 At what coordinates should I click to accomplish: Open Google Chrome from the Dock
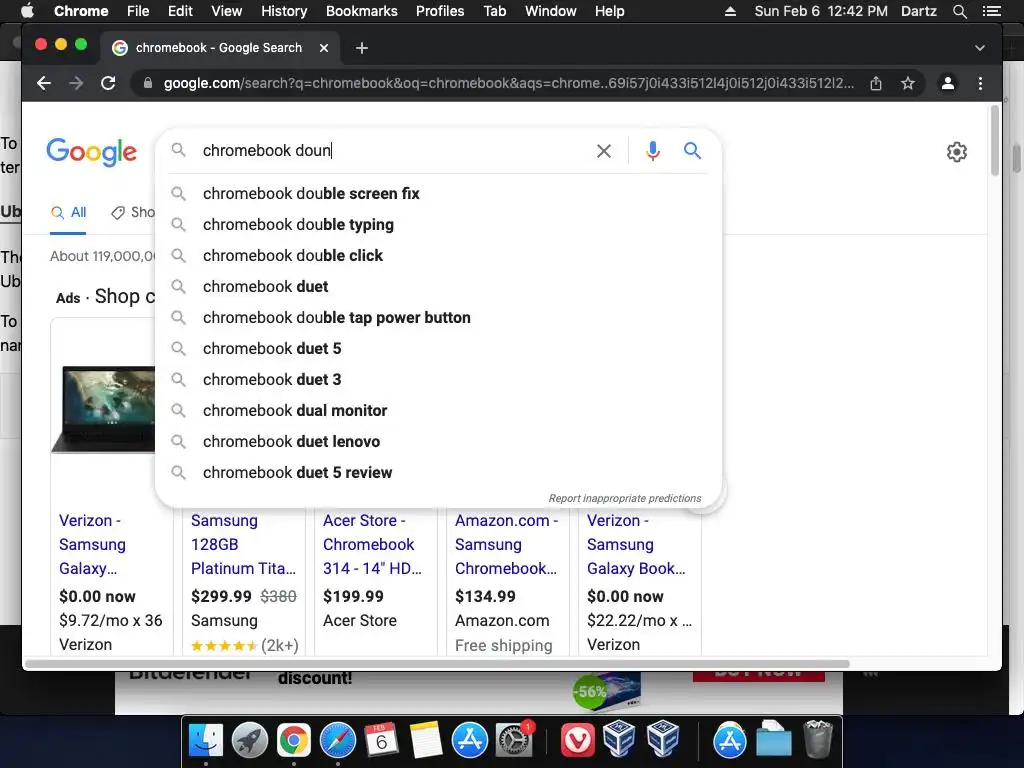pyautogui.click(x=293, y=740)
